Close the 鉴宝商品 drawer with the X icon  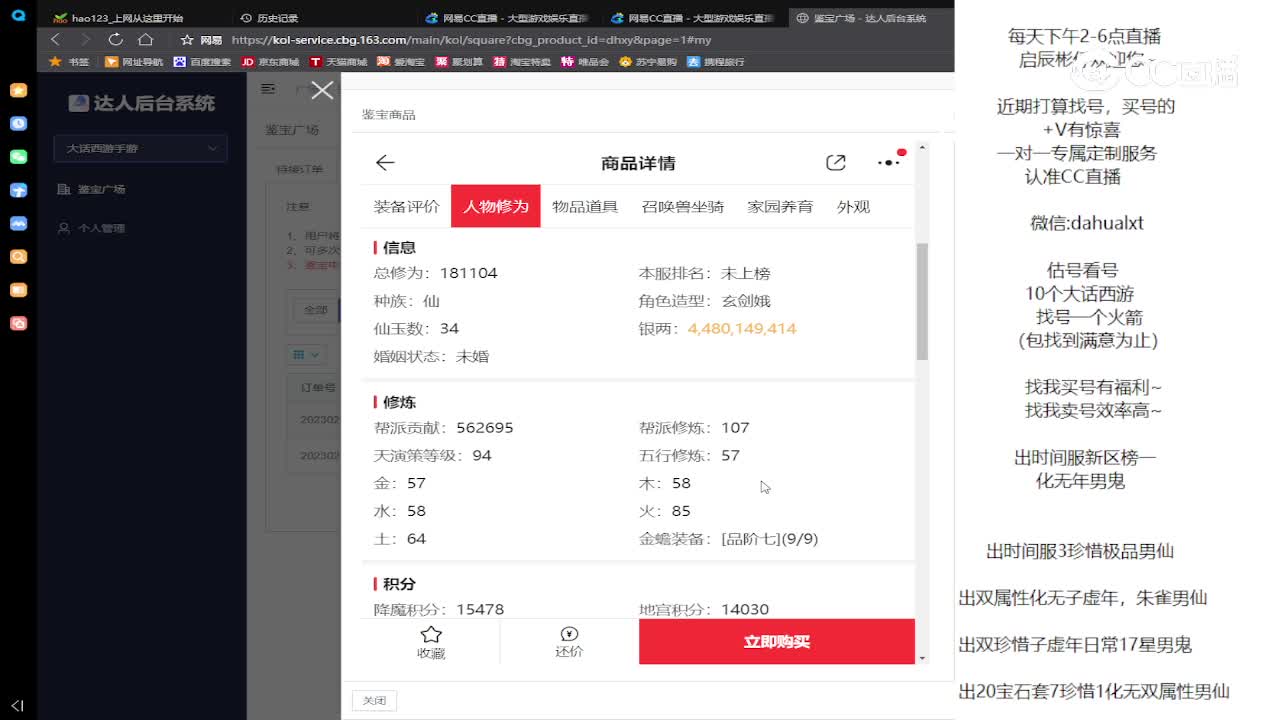pyautogui.click(x=322, y=91)
